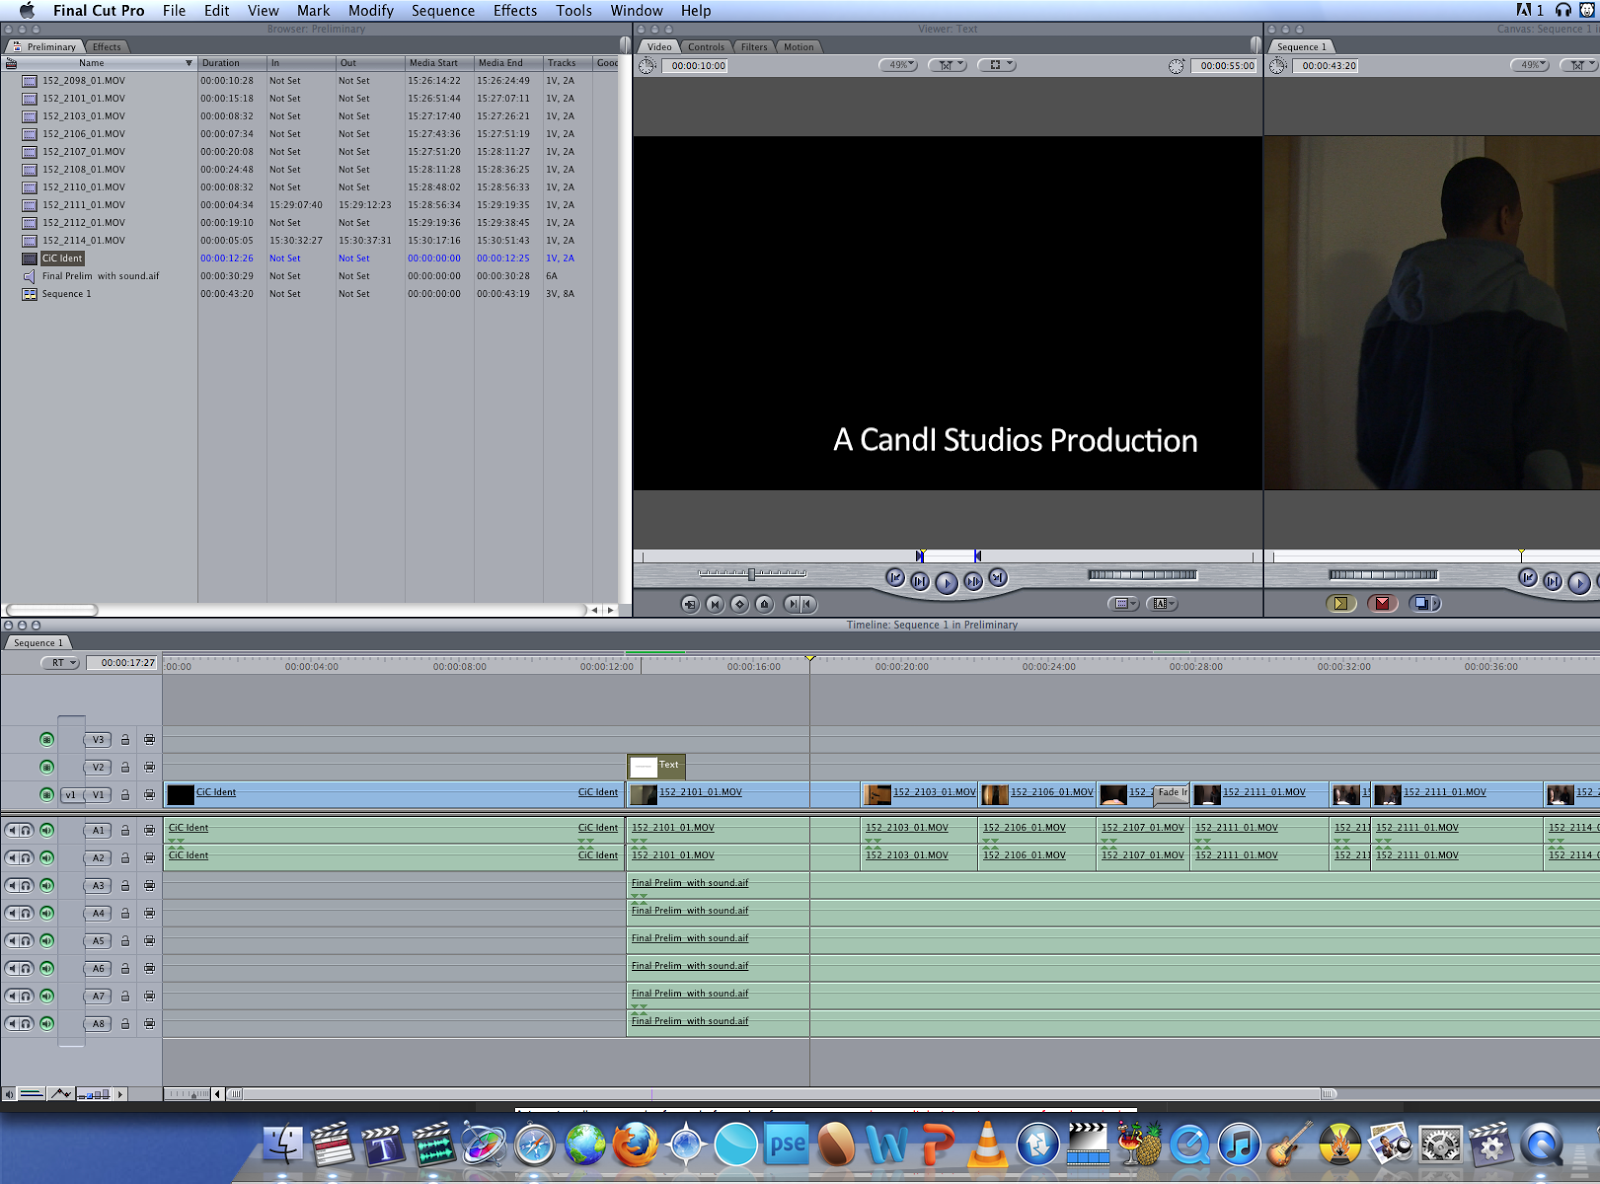Select v1 source control button
The width and height of the screenshot is (1600, 1184).
[71, 795]
